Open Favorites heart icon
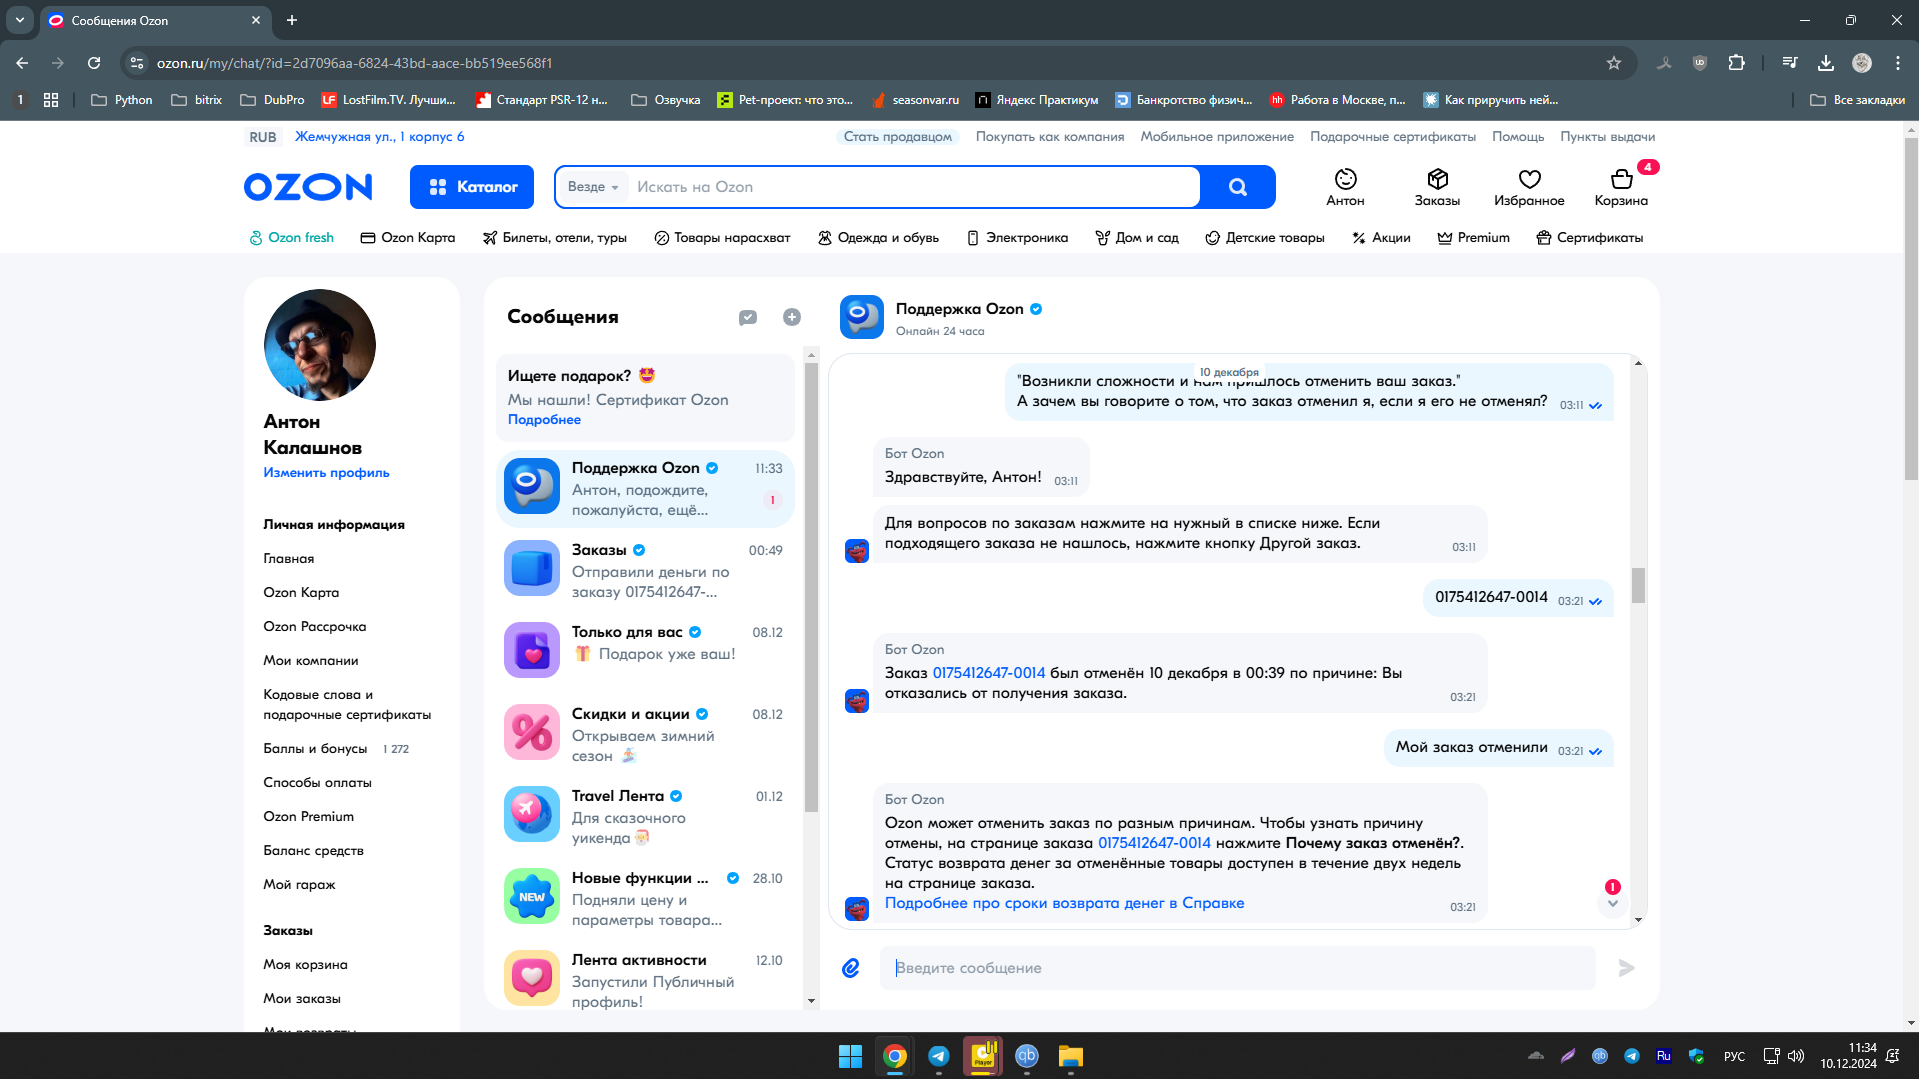This screenshot has width=1919, height=1079. (x=1529, y=187)
